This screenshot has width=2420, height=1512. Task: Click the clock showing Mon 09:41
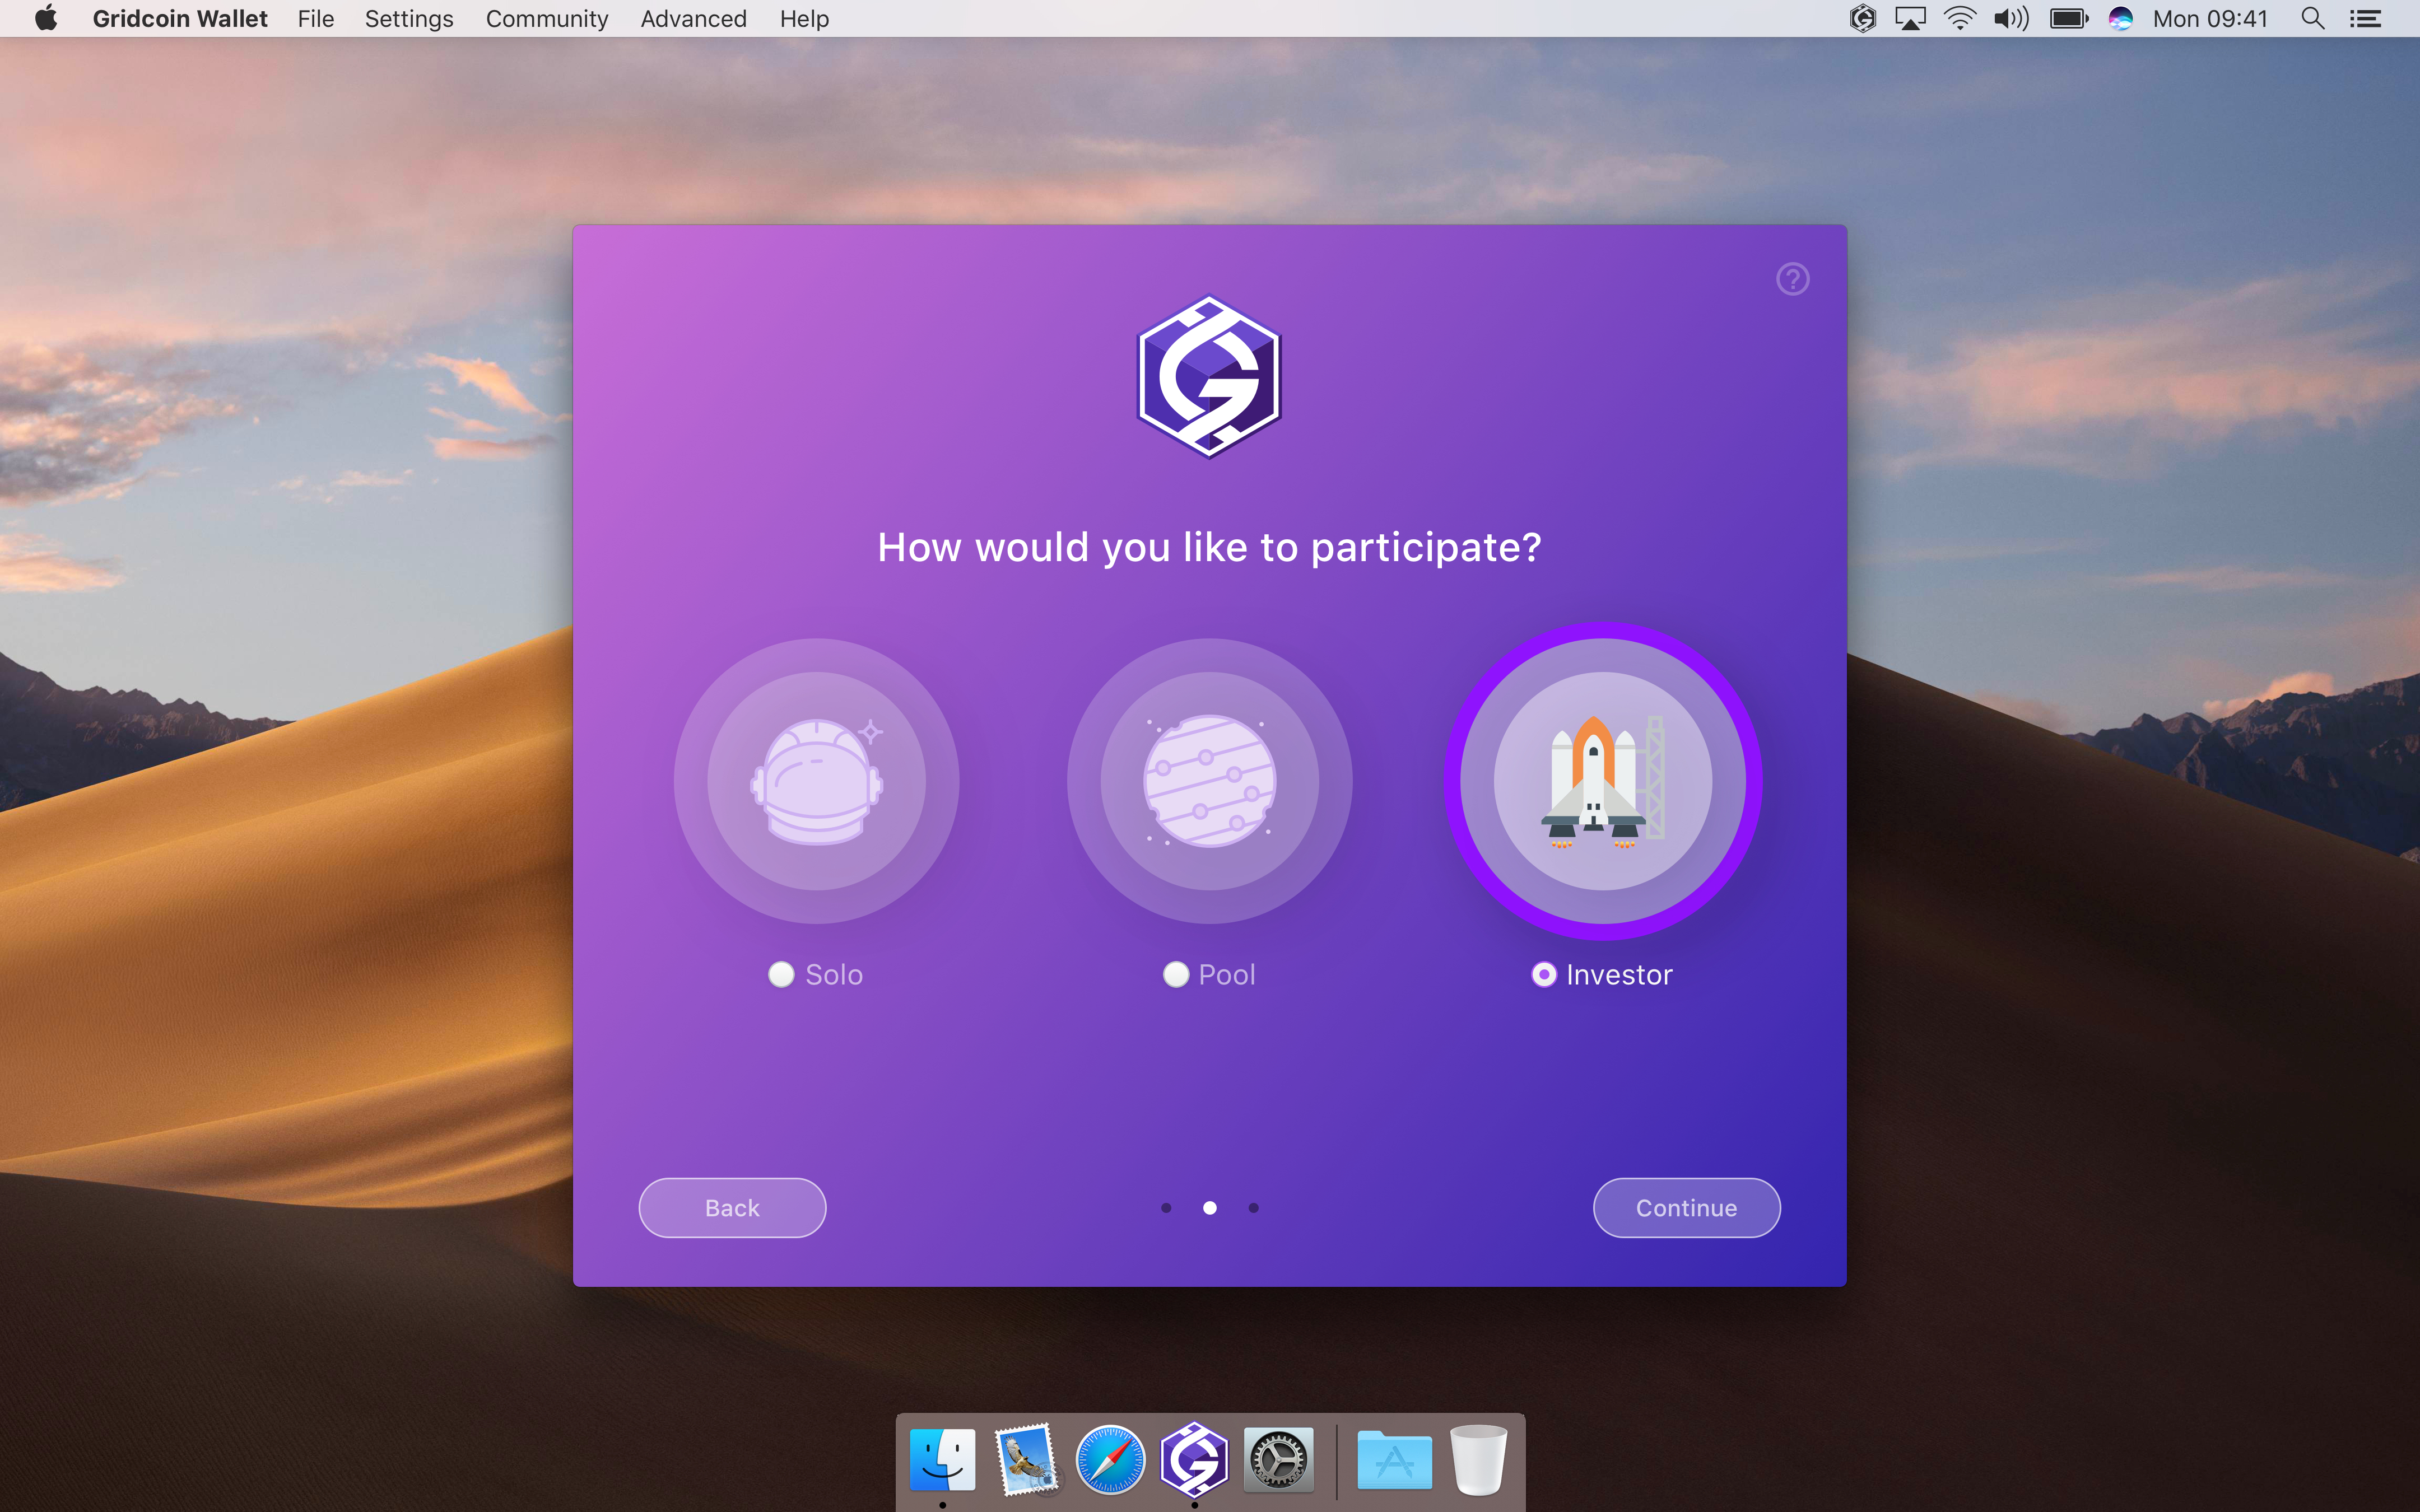(x=2210, y=19)
